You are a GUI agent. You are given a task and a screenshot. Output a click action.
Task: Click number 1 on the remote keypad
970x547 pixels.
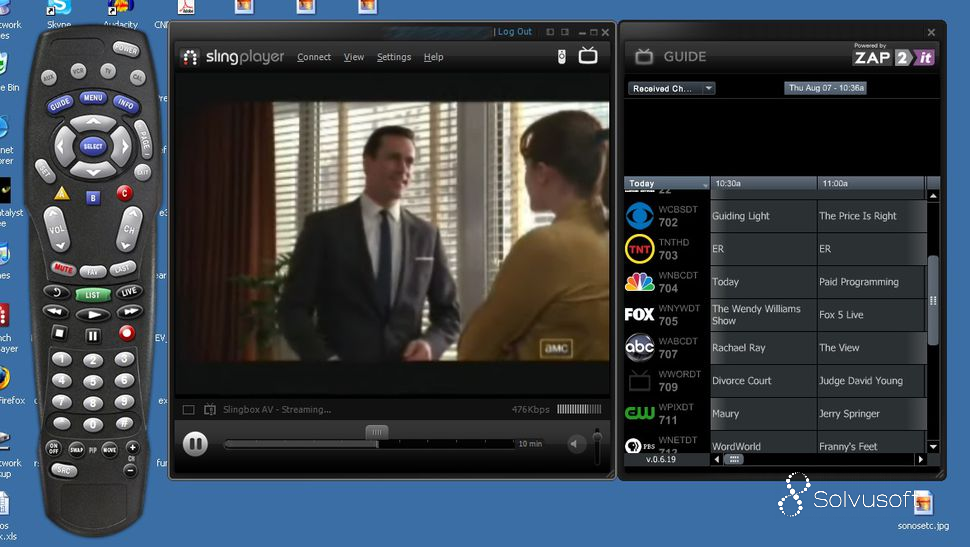click(x=61, y=358)
